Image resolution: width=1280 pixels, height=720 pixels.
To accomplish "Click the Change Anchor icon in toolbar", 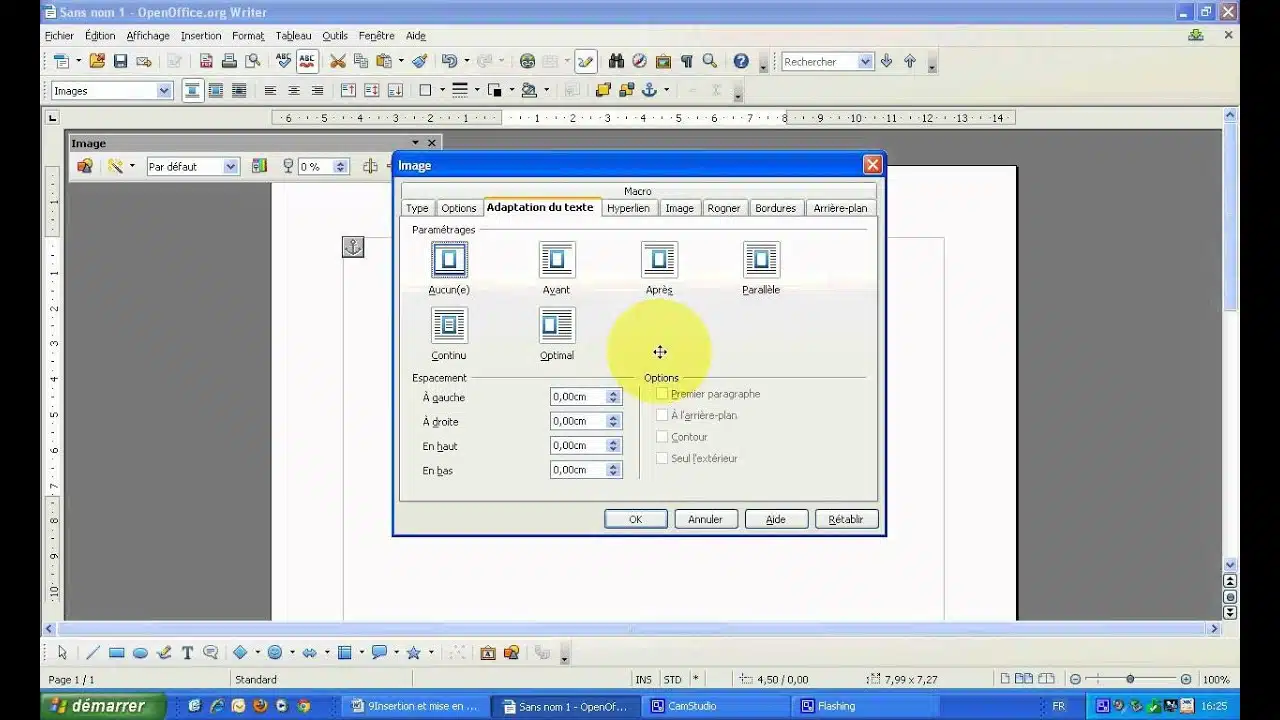I will (x=649, y=90).
